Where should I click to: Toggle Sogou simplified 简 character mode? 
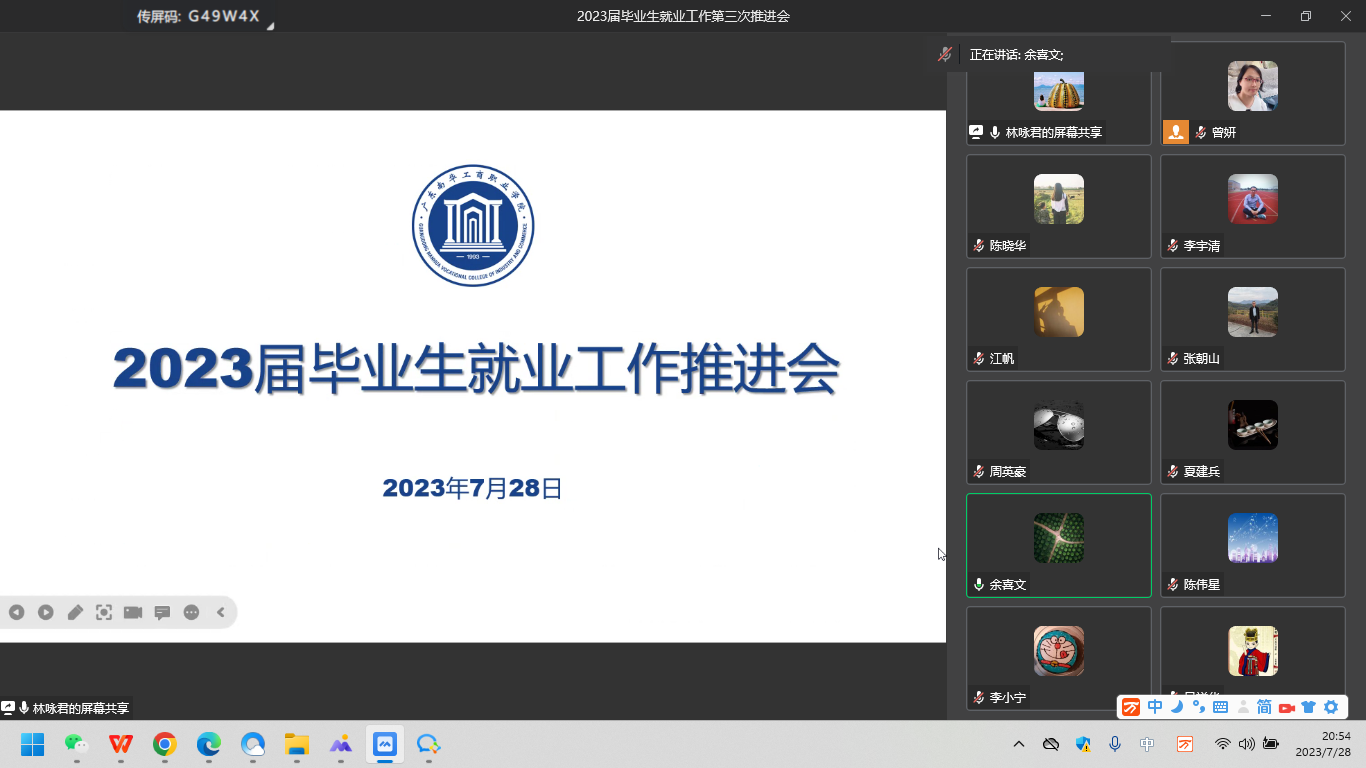(1264, 707)
